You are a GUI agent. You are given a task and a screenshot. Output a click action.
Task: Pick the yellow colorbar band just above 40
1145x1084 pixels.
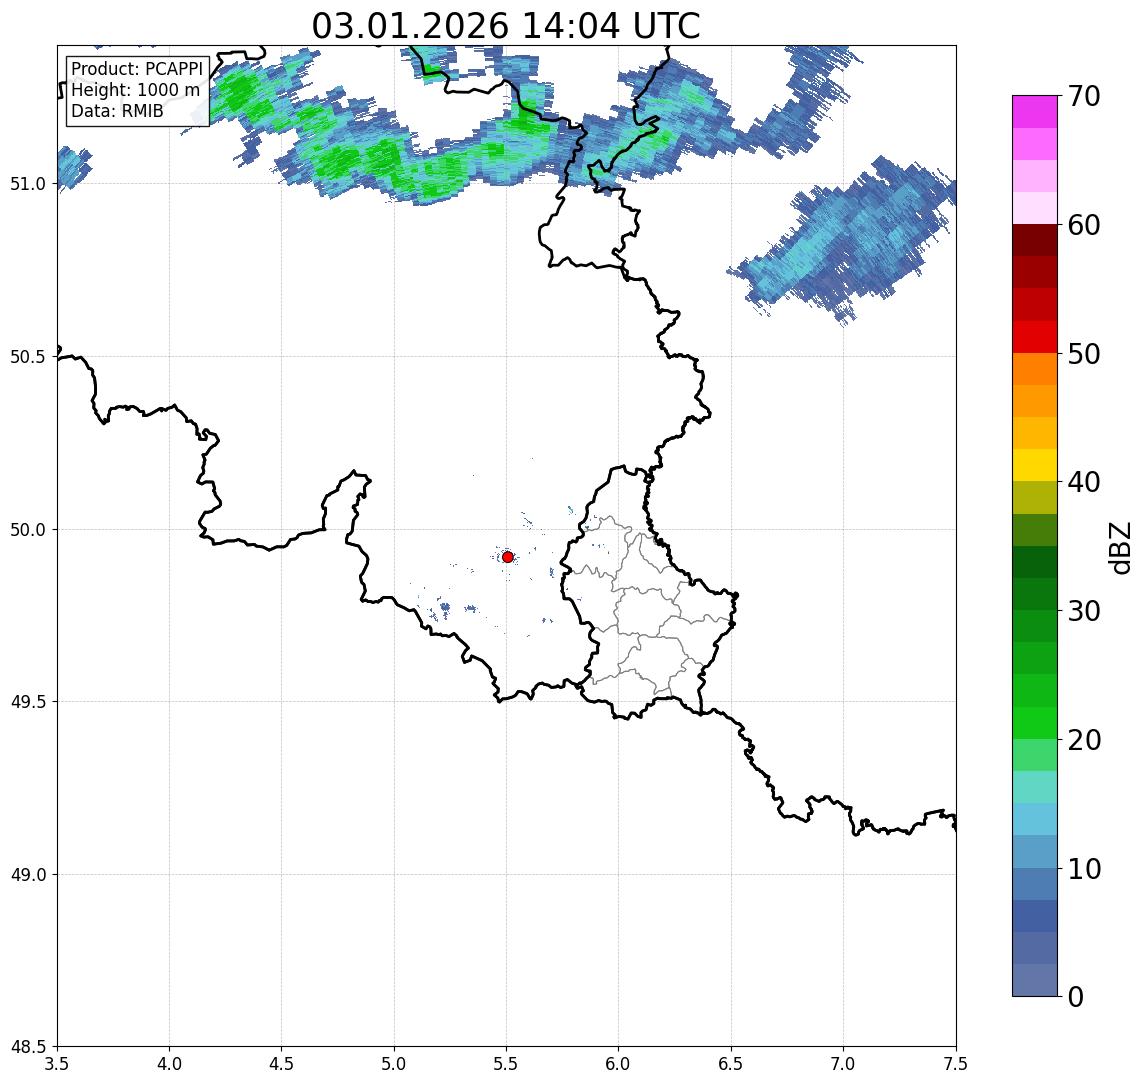(x=1035, y=465)
